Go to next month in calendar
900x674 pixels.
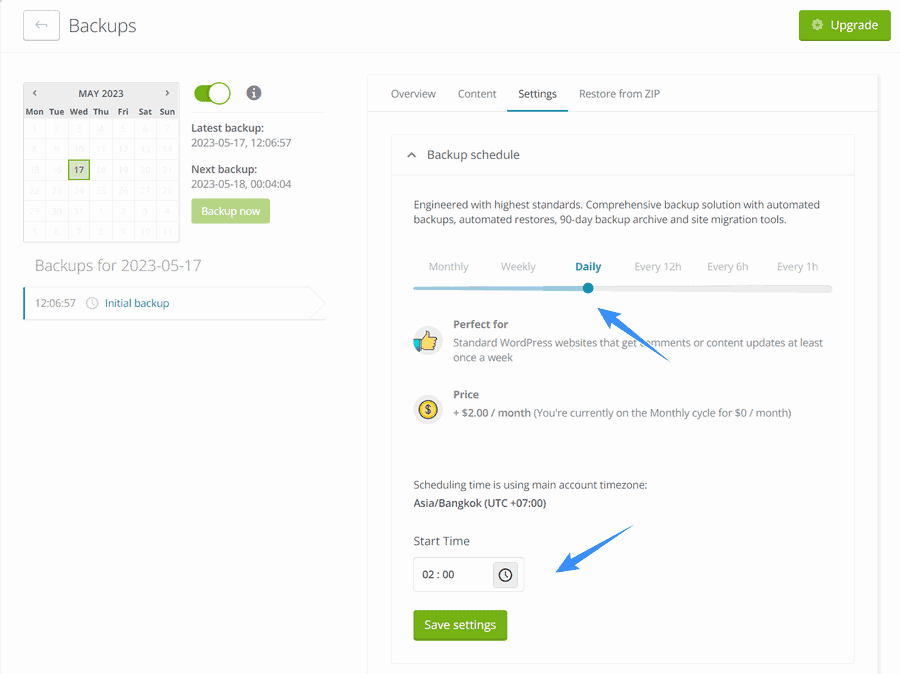point(167,93)
